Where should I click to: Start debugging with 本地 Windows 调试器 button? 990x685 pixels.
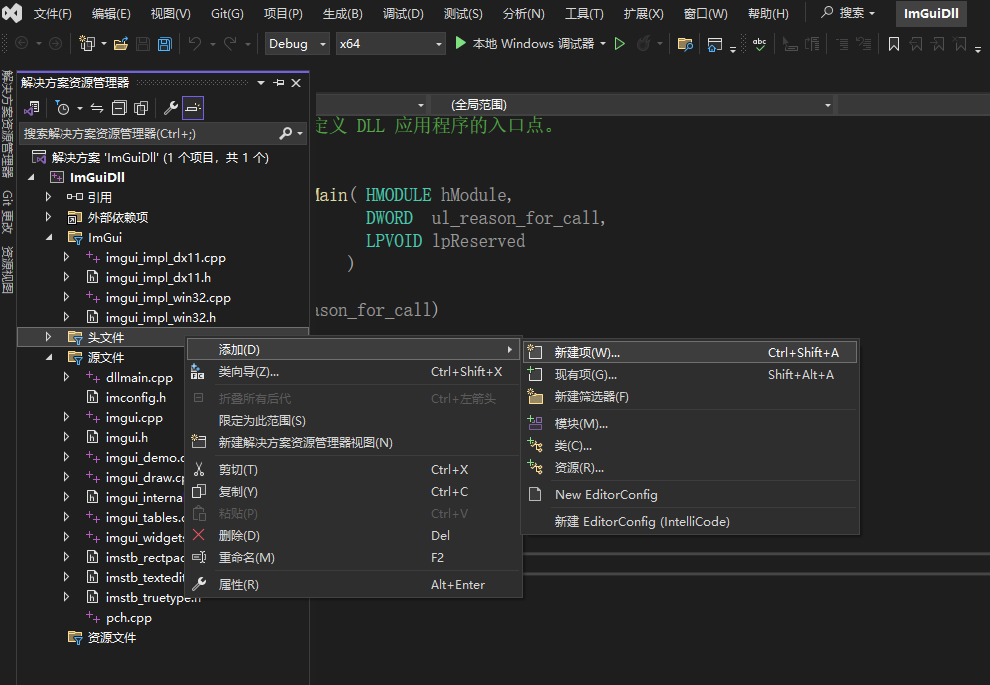(524, 44)
